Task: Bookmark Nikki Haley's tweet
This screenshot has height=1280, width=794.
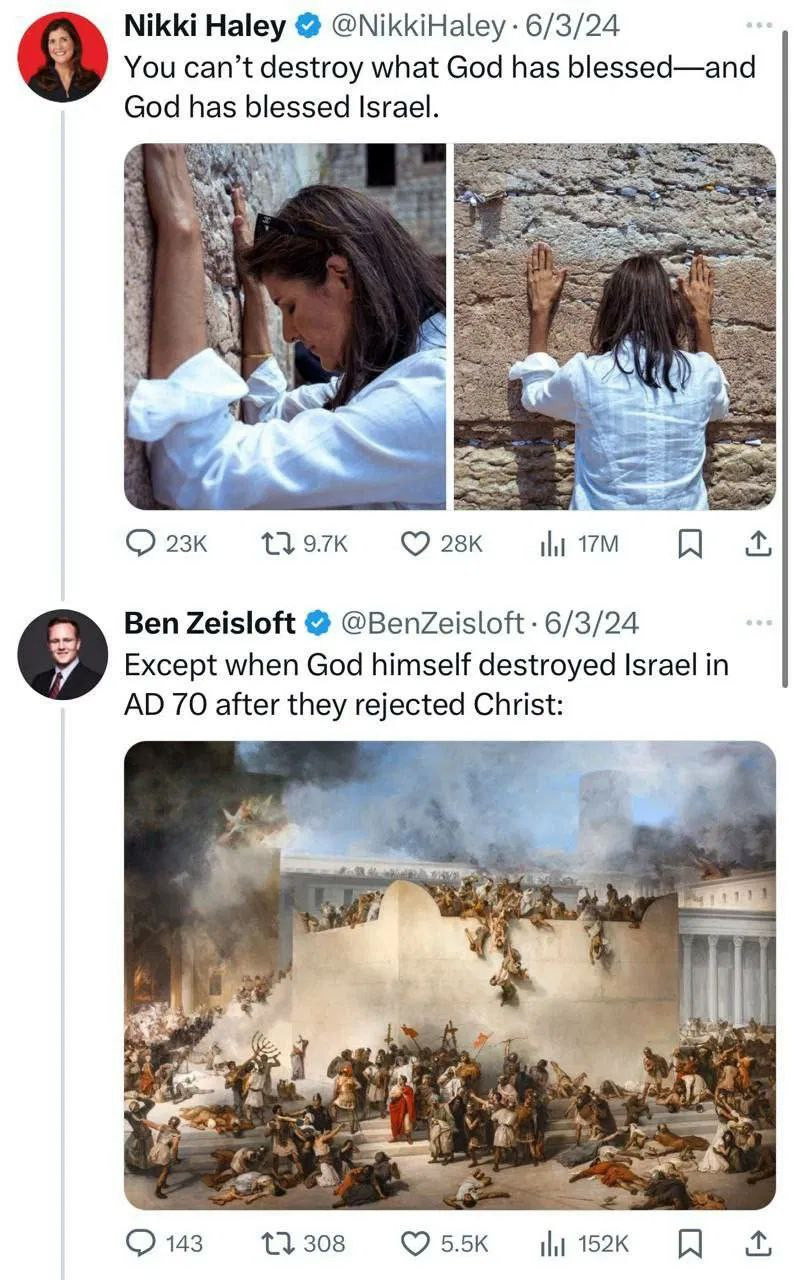Action: [x=689, y=543]
